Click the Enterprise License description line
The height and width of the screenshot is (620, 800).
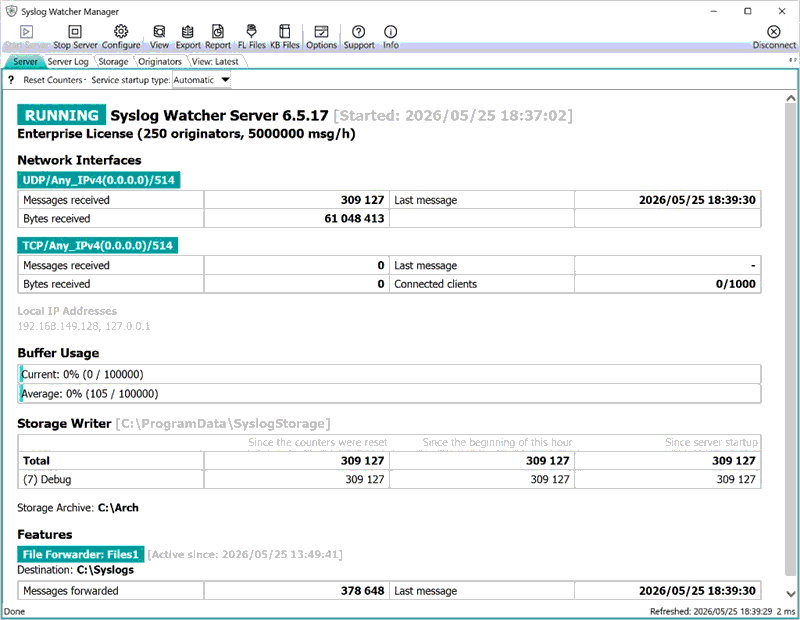pyautogui.click(x=186, y=134)
